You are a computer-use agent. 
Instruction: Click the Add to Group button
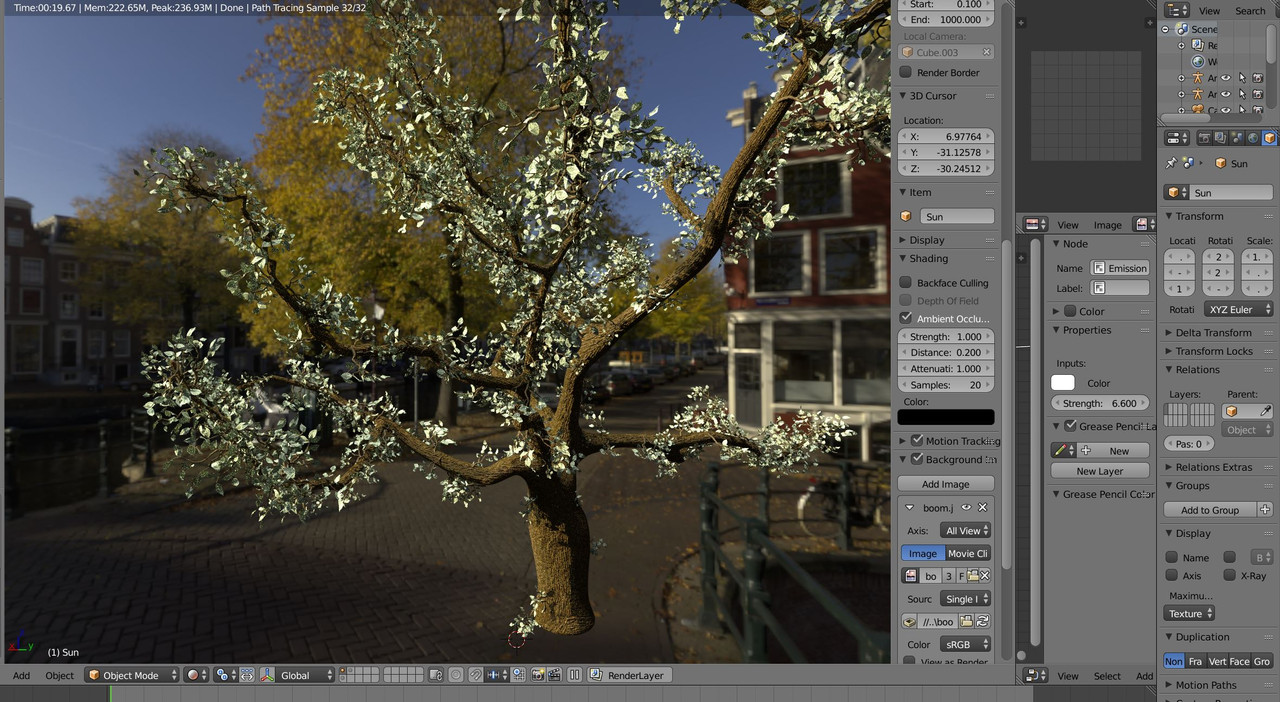click(x=1210, y=510)
